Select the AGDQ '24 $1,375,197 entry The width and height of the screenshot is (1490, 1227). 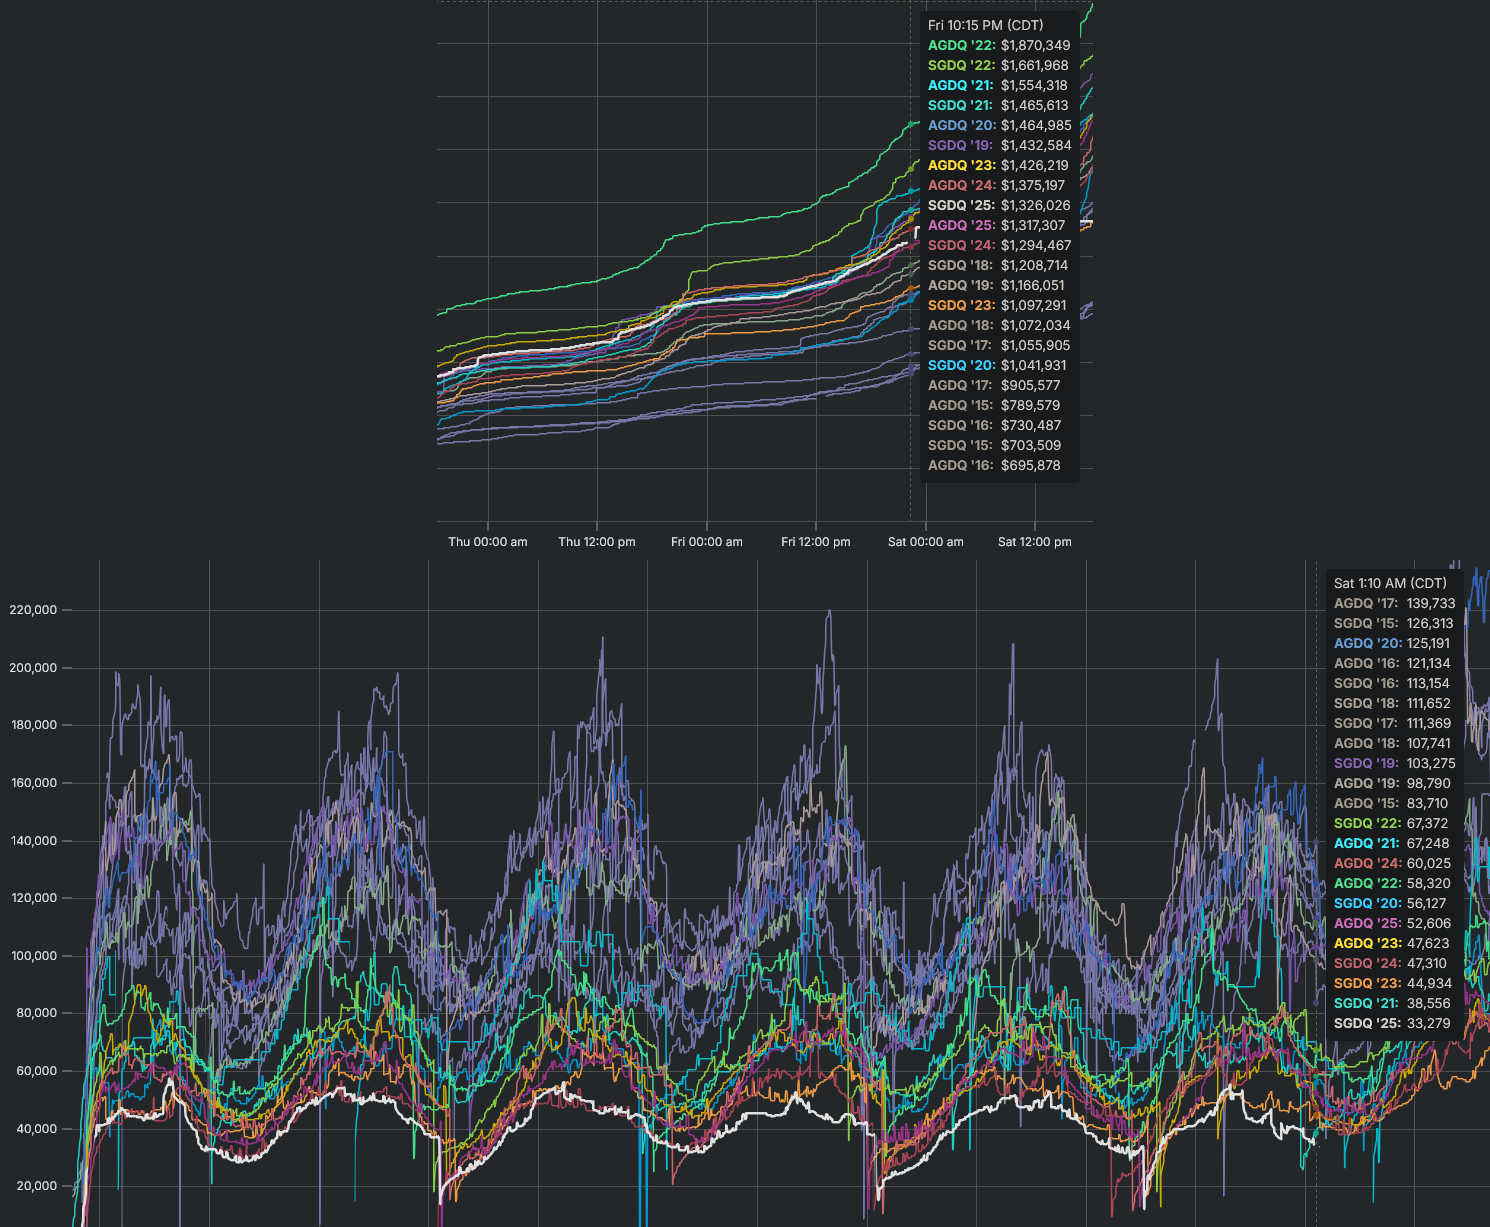(997, 185)
